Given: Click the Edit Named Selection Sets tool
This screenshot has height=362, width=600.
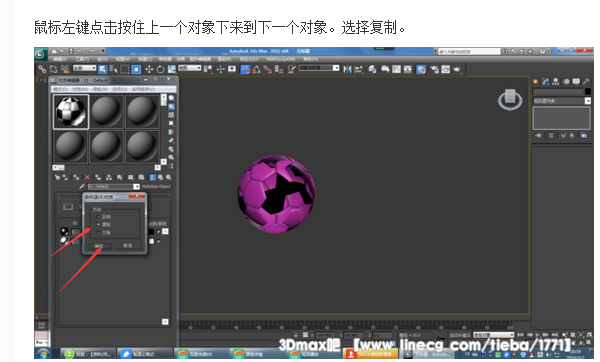Looking at the screenshot, I should [292, 69].
